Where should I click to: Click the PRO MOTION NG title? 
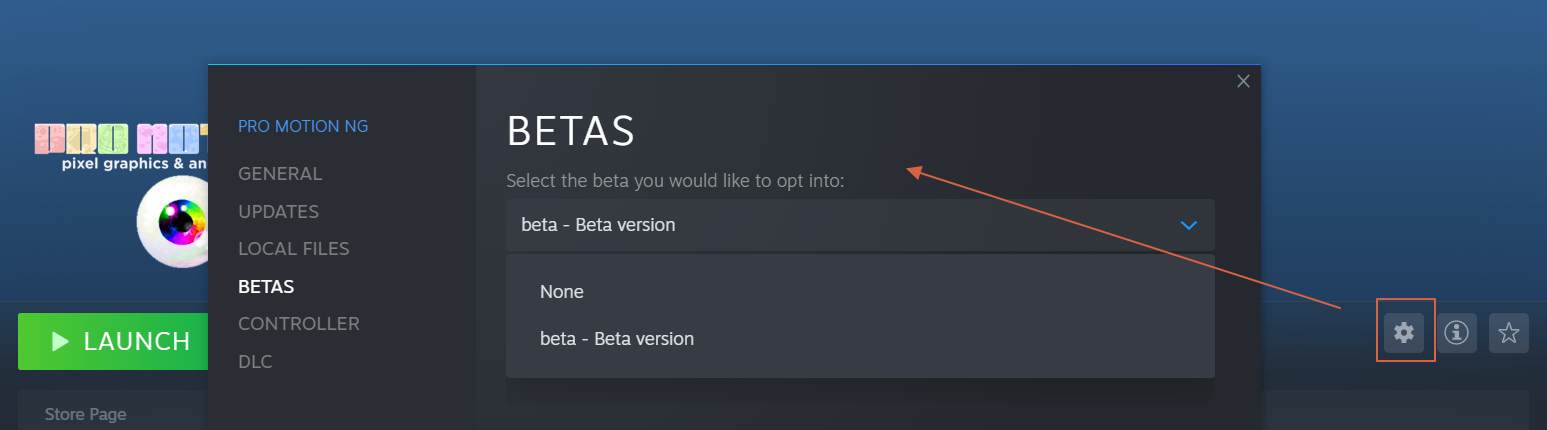(303, 127)
